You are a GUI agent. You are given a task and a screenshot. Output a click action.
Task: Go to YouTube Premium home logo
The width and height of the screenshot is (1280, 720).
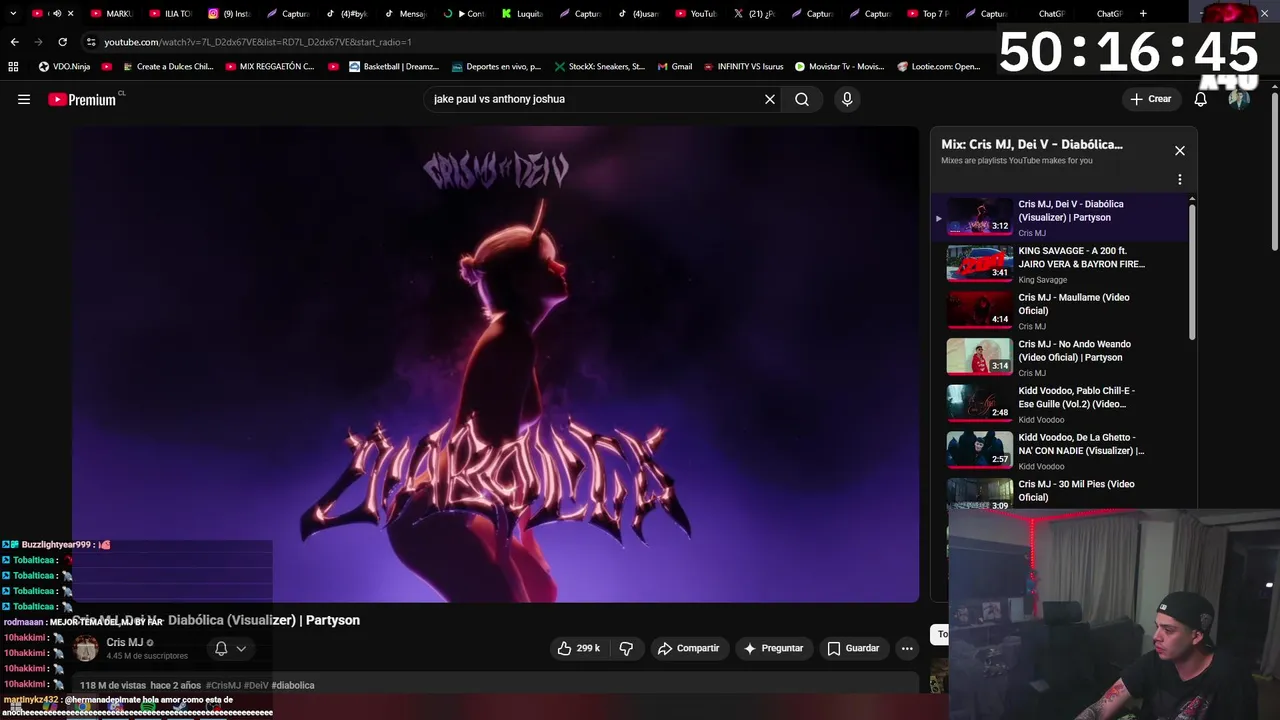pyautogui.click(x=82, y=99)
